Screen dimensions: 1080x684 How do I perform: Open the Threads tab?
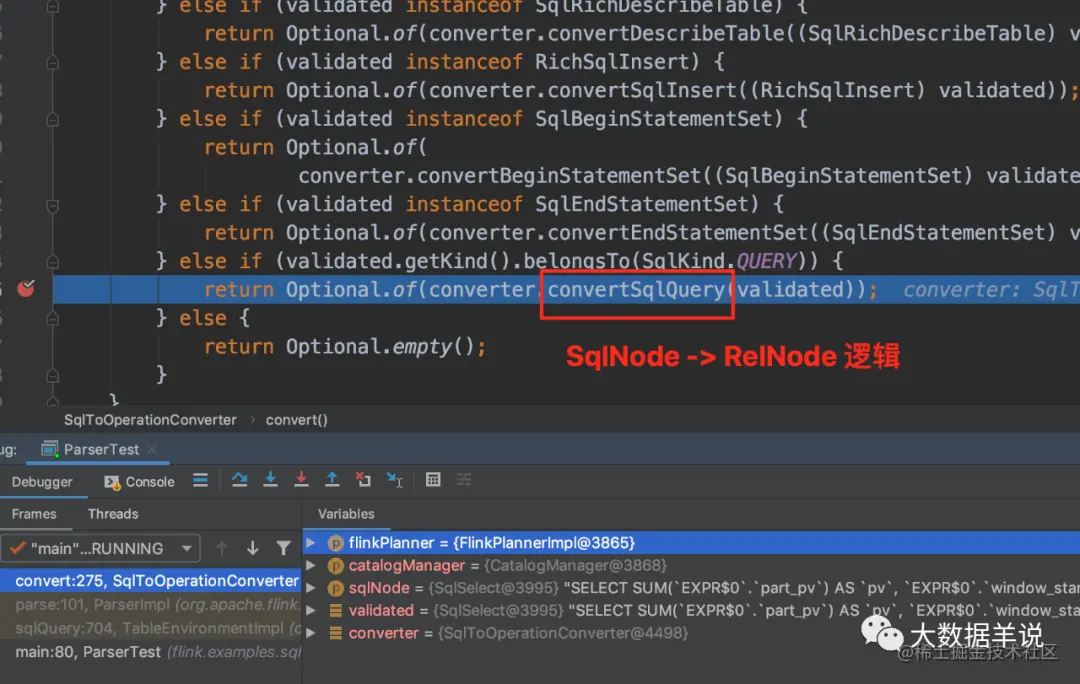113,514
